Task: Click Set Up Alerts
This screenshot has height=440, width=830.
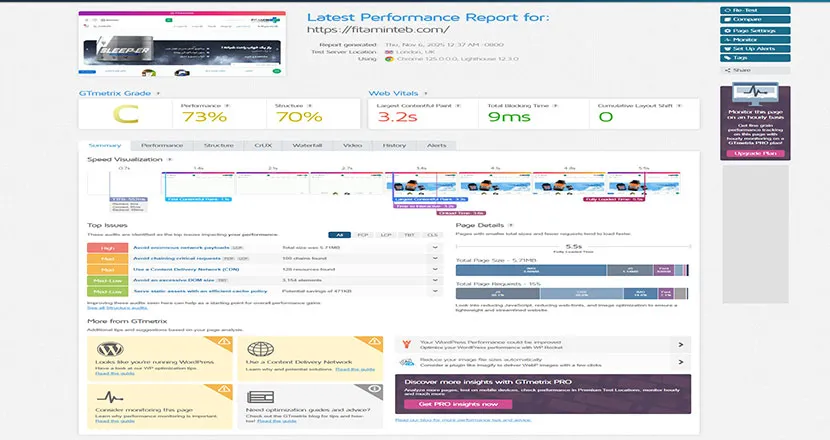Action: tap(756, 48)
